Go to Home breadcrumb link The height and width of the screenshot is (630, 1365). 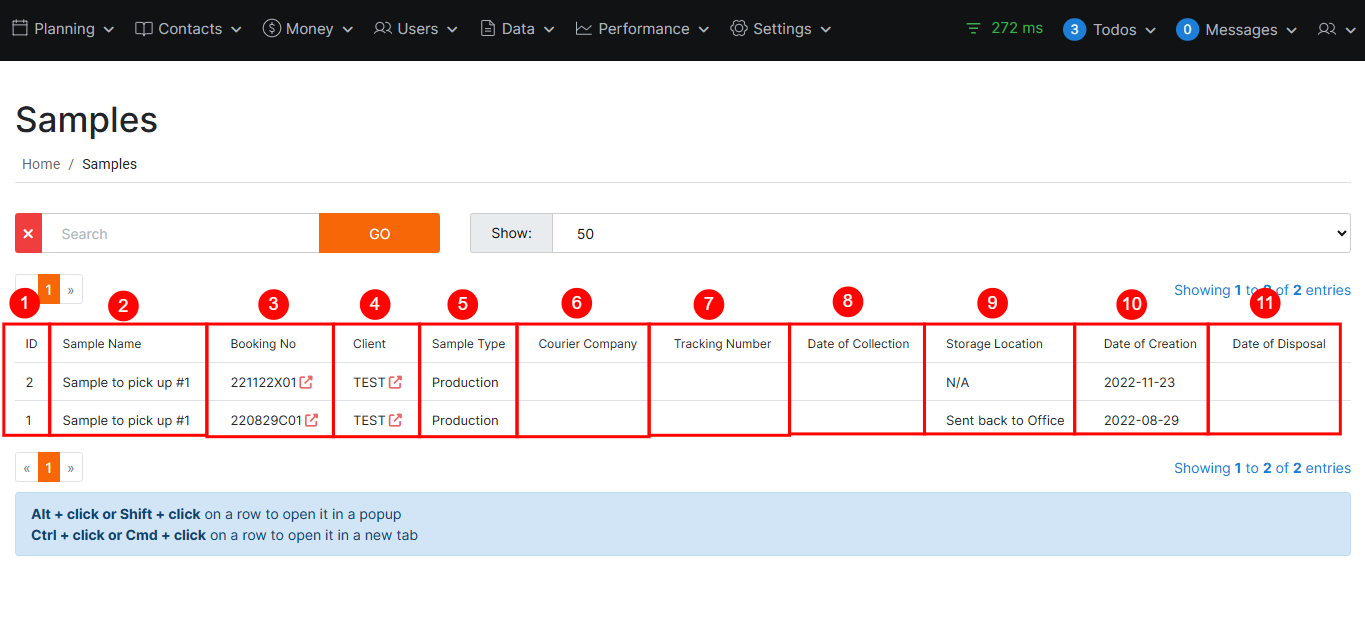pyautogui.click(x=41, y=164)
